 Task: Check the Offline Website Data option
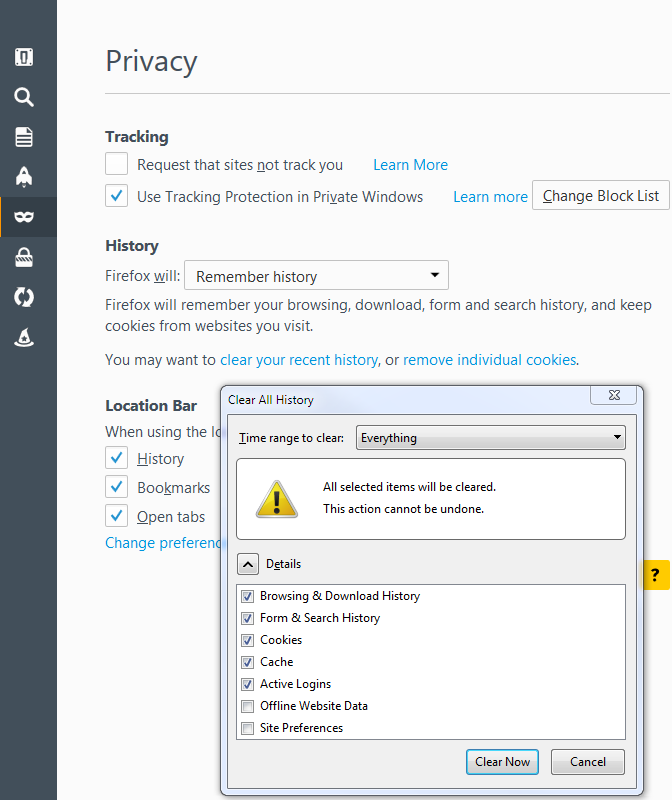tap(247, 706)
